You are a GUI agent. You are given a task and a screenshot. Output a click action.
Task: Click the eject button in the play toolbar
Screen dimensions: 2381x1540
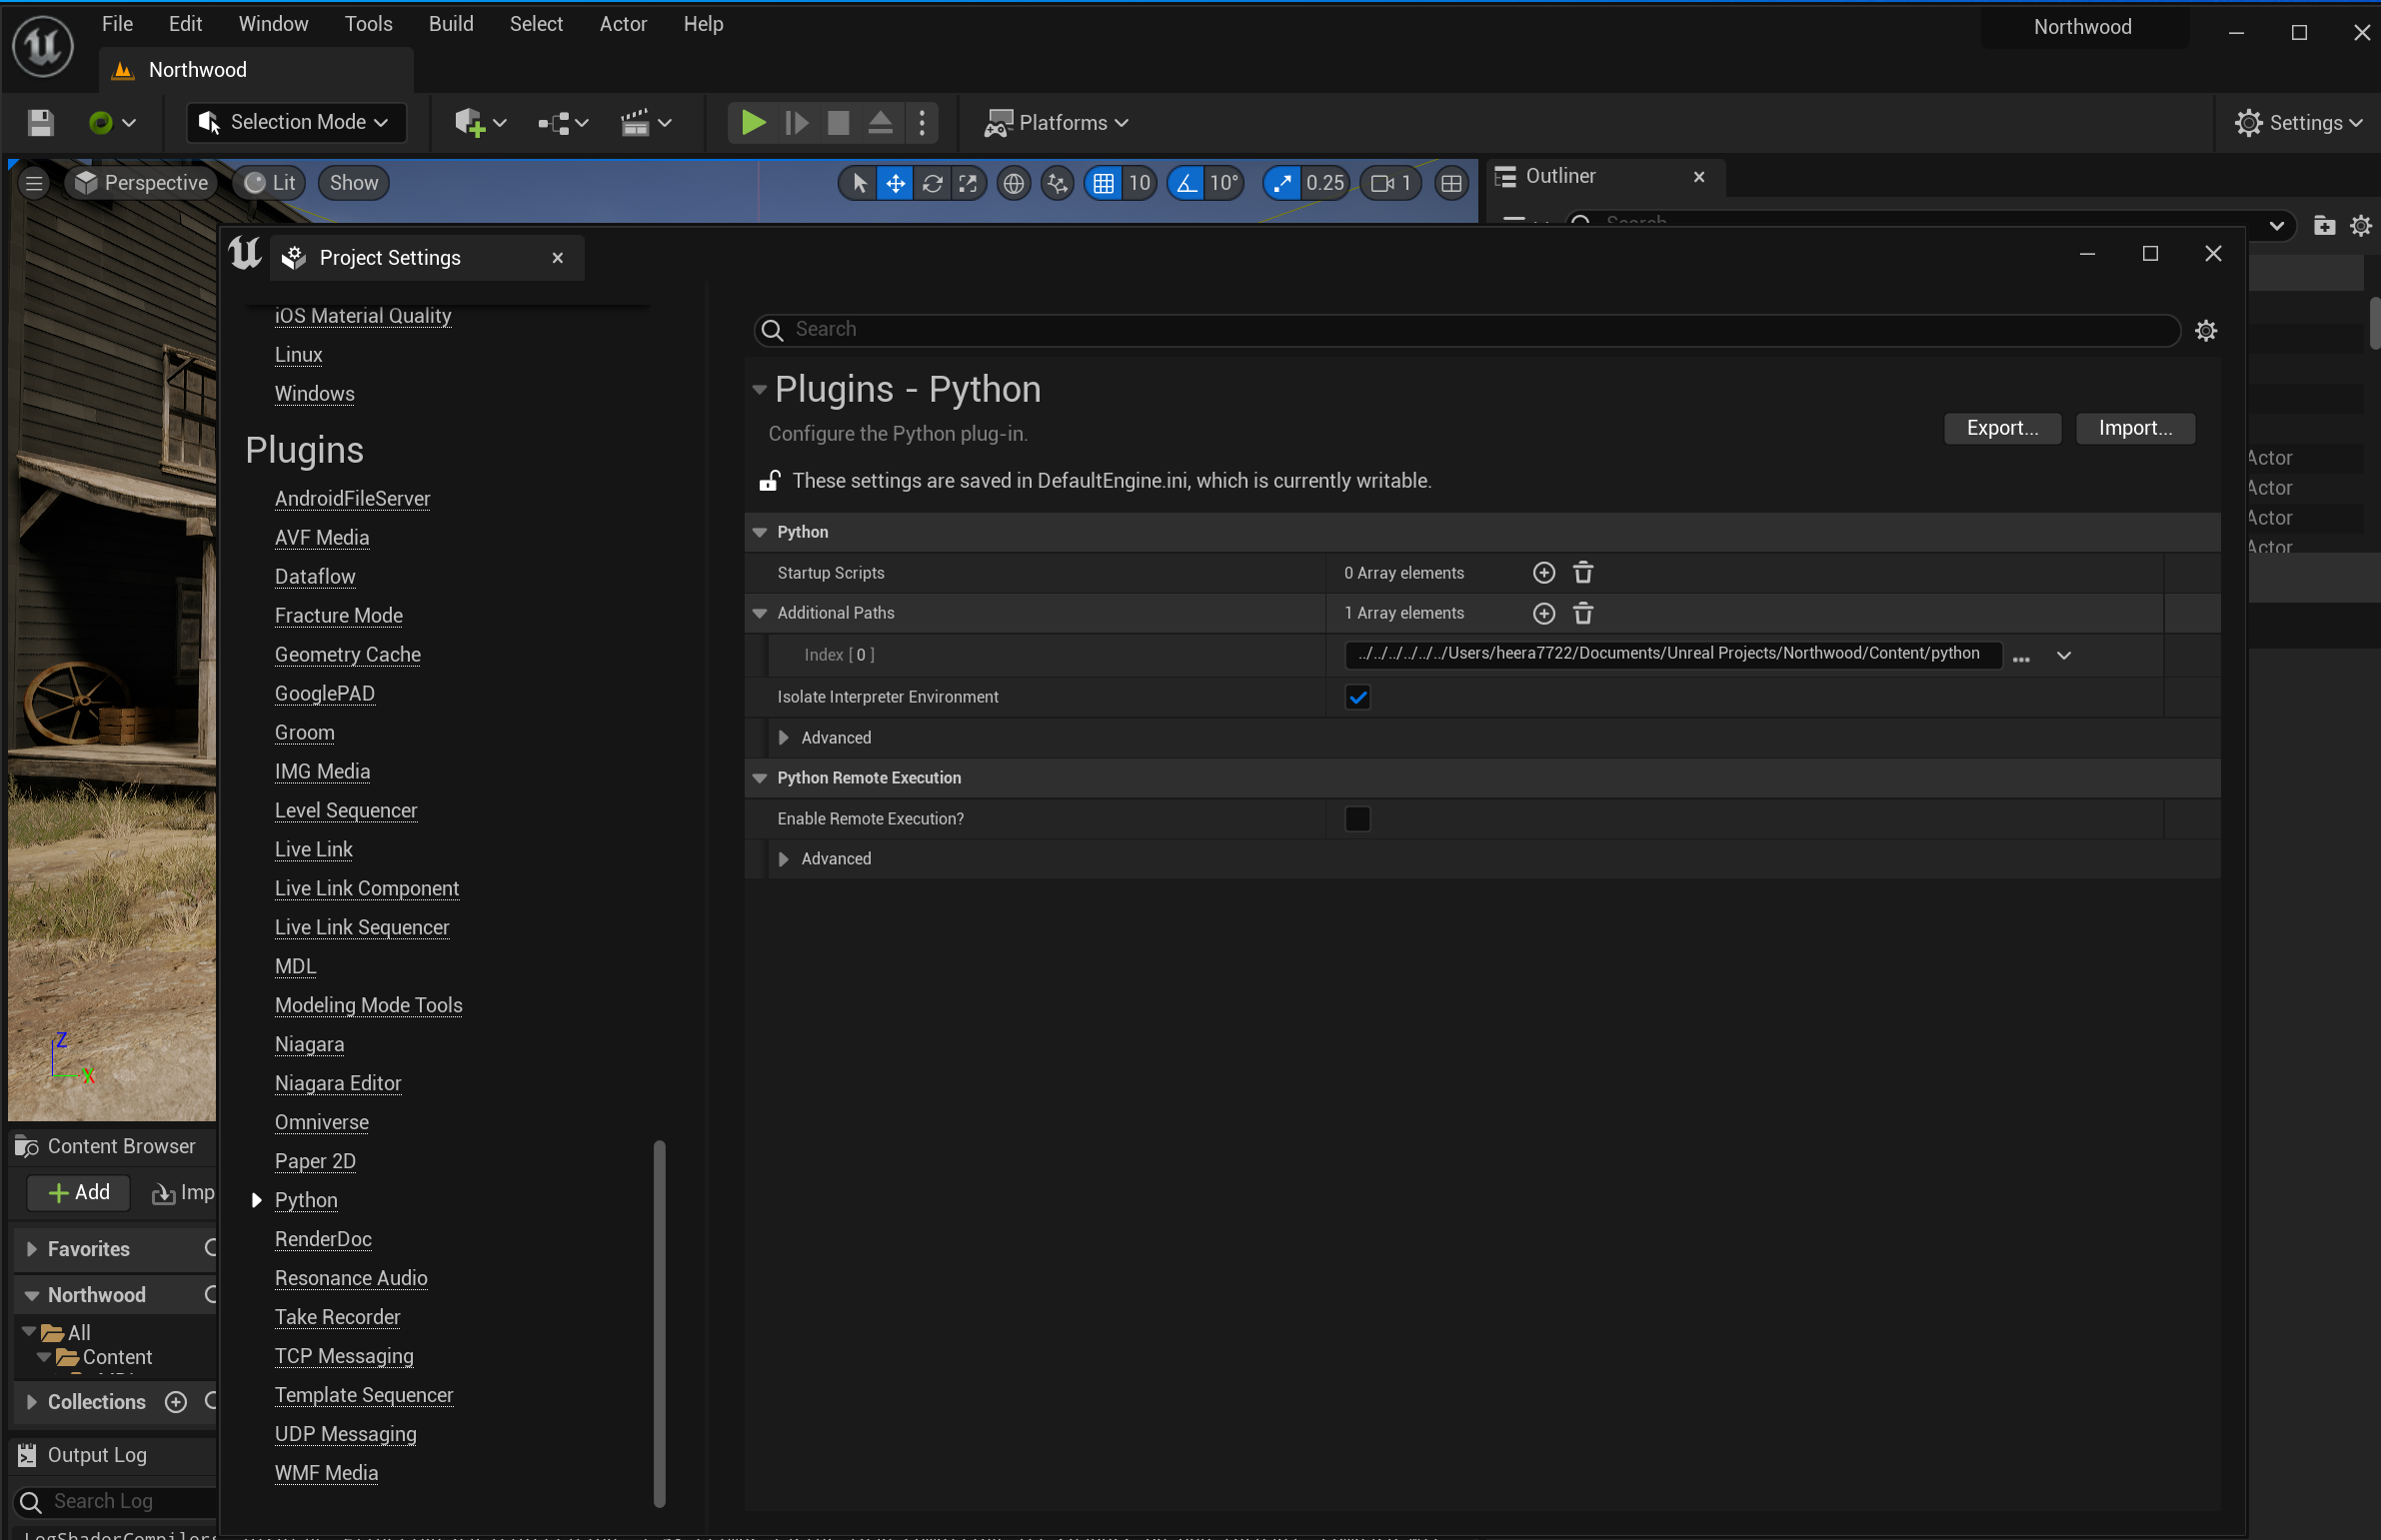click(880, 123)
